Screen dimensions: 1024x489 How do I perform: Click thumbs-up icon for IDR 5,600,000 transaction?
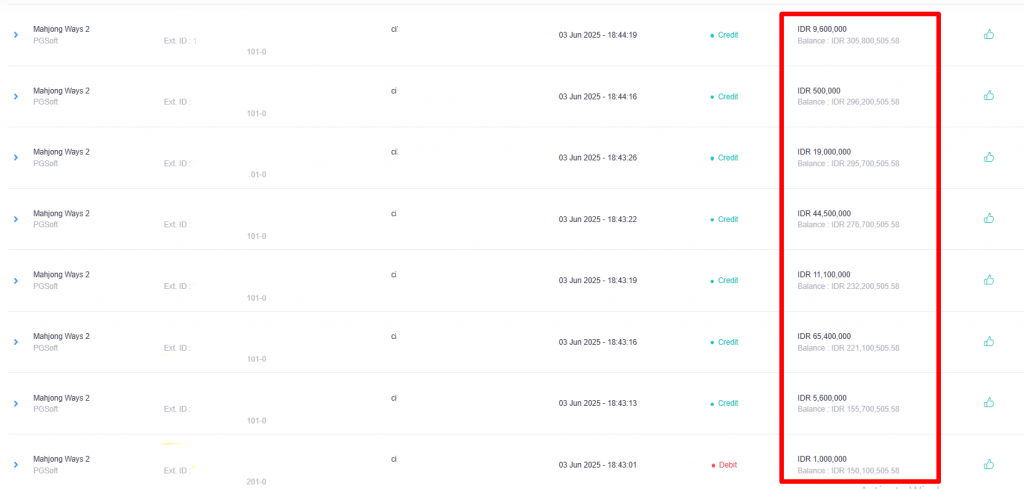[x=989, y=402]
